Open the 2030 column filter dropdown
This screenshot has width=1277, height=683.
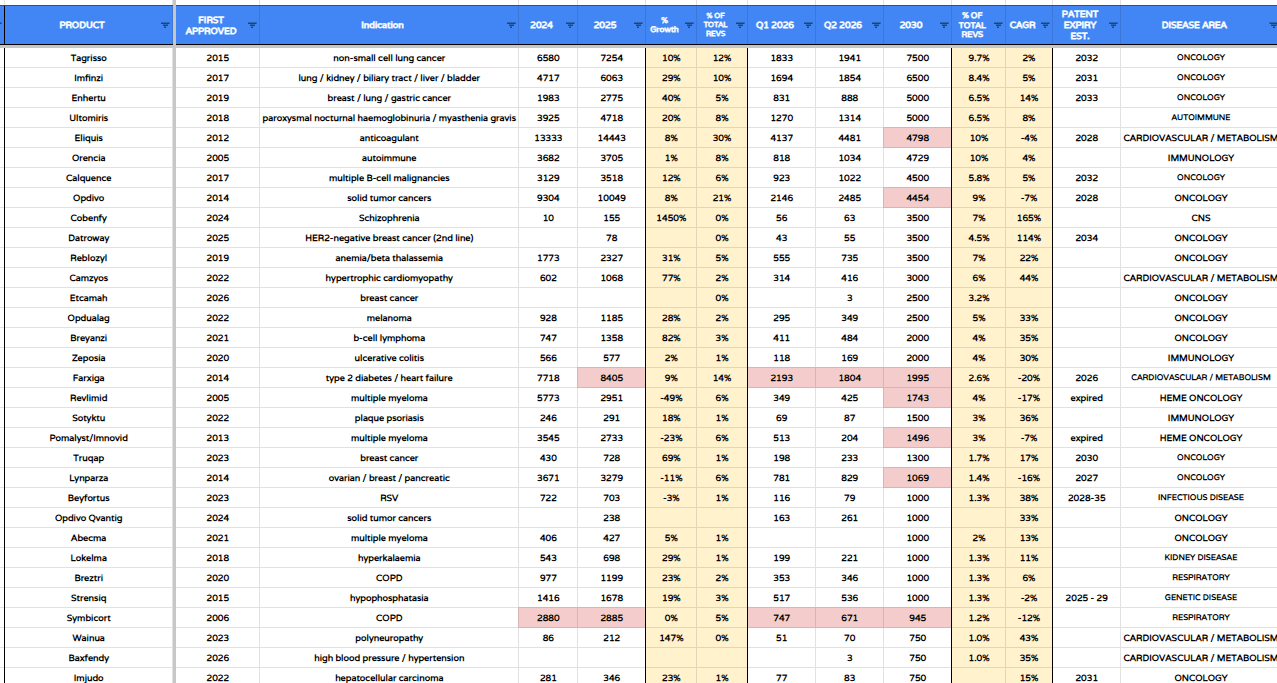click(x=943, y=25)
